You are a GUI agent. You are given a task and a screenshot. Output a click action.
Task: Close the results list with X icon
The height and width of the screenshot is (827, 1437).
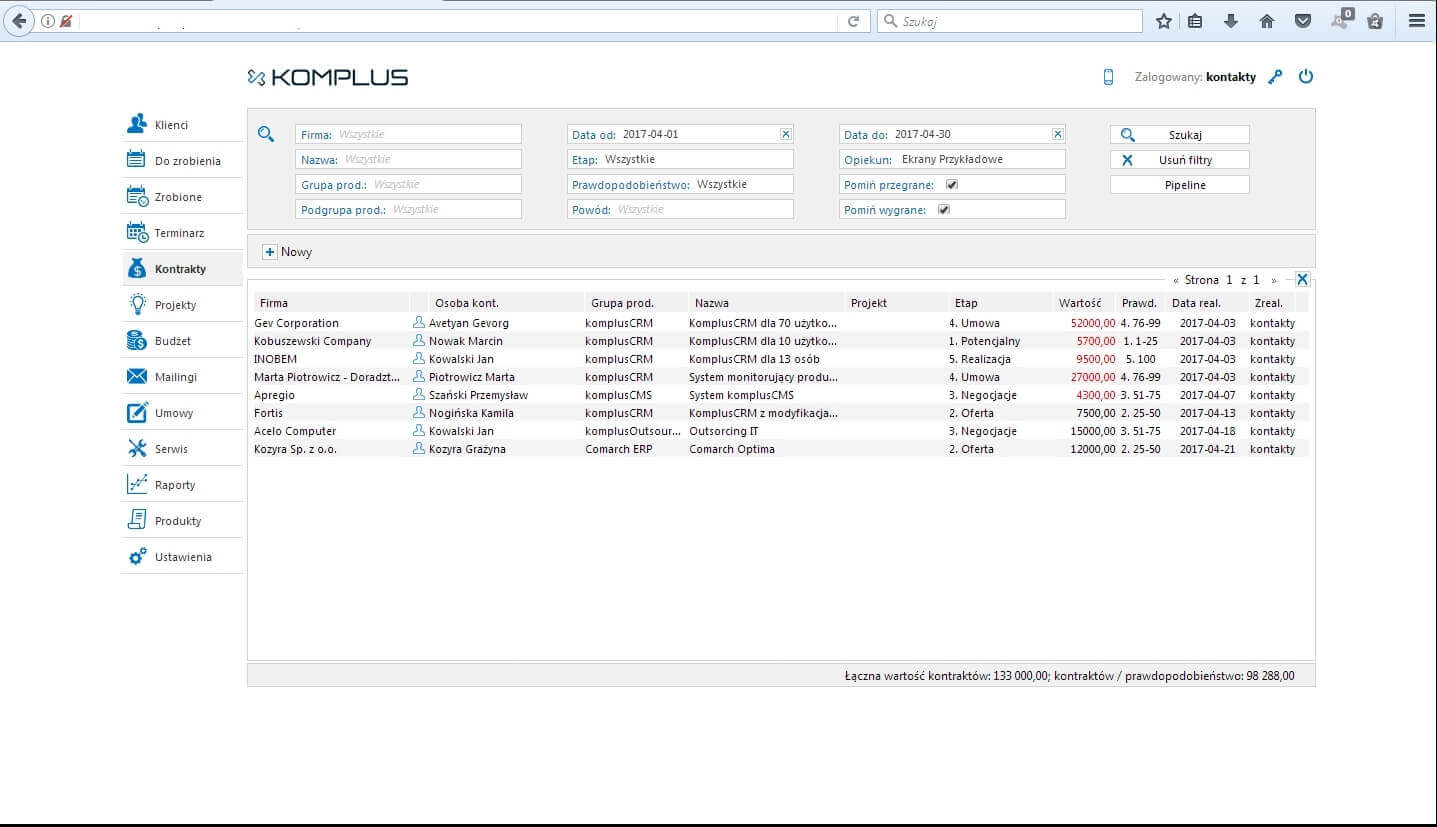1302,280
